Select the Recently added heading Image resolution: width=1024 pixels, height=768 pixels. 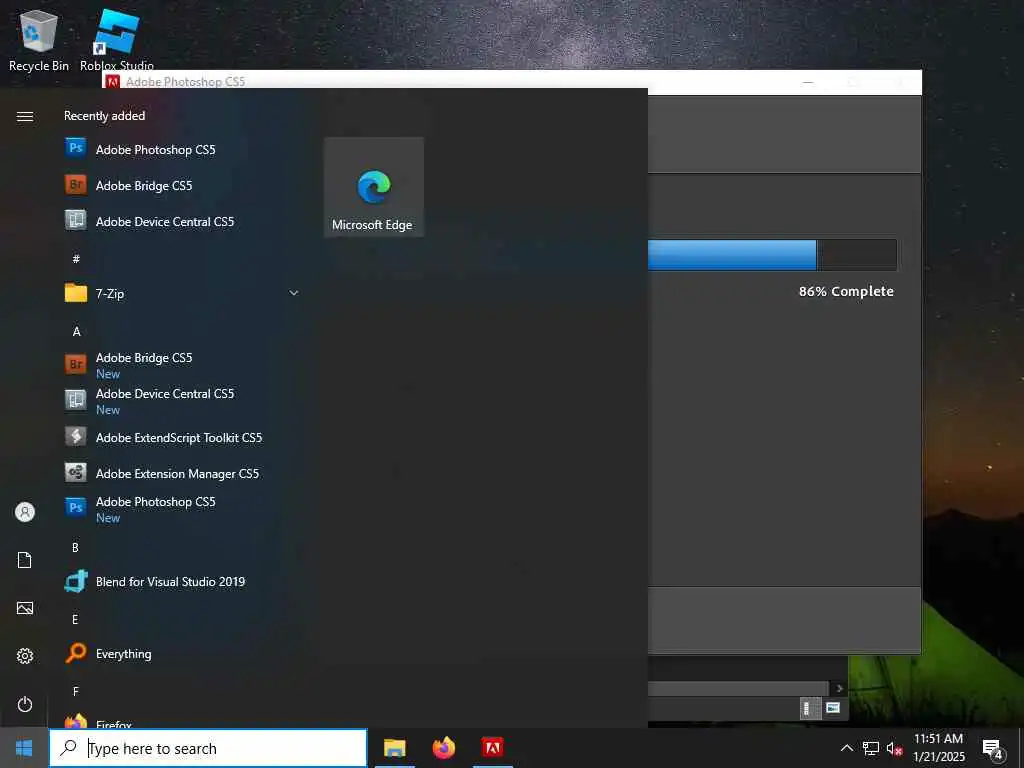(x=104, y=116)
